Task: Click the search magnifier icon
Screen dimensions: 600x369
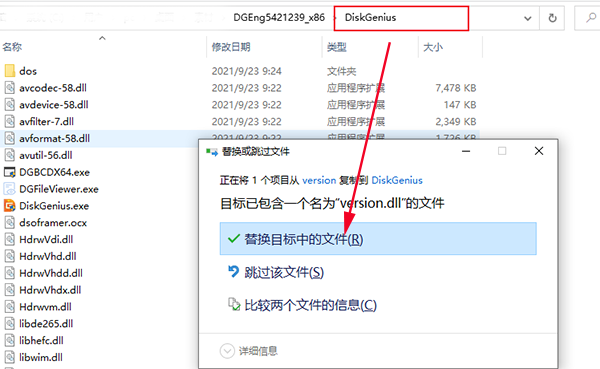Action: pyautogui.click(x=591, y=18)
